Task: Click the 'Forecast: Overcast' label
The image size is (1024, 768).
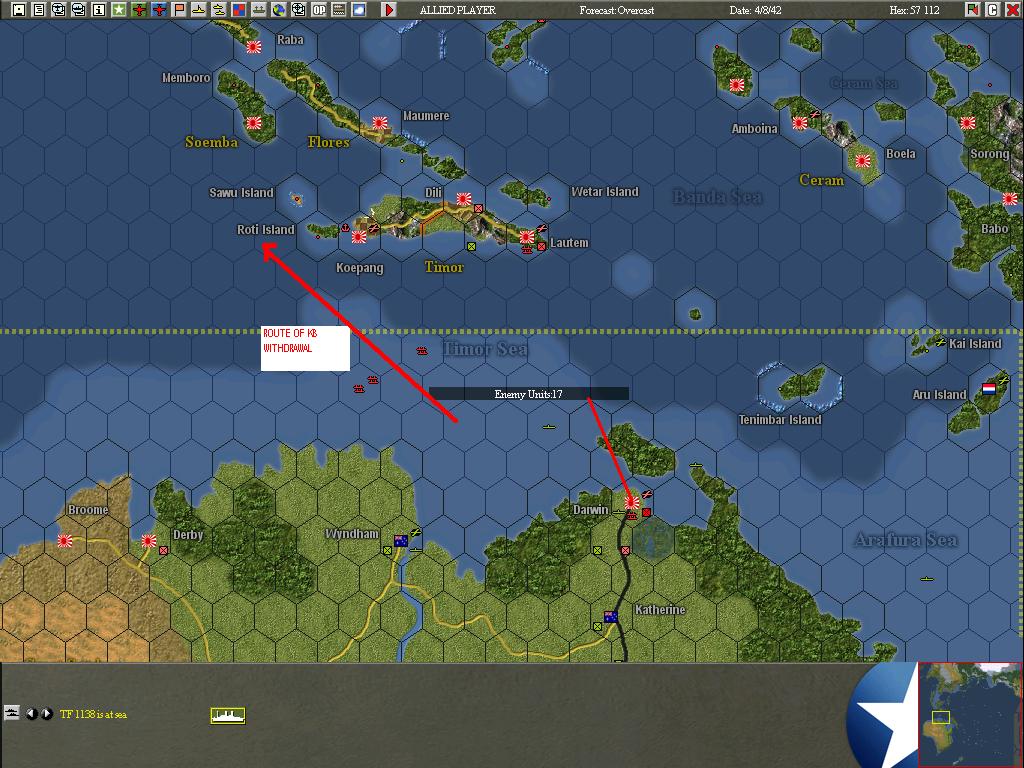Action: point(616,10)
